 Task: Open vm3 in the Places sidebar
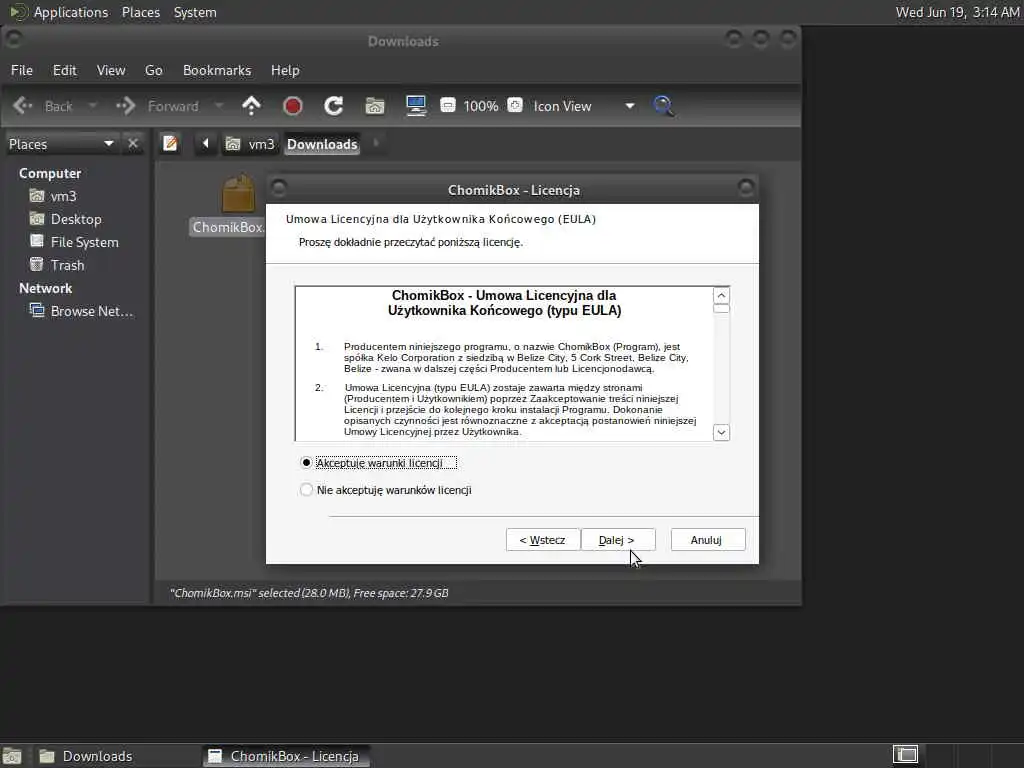[54, 196]
